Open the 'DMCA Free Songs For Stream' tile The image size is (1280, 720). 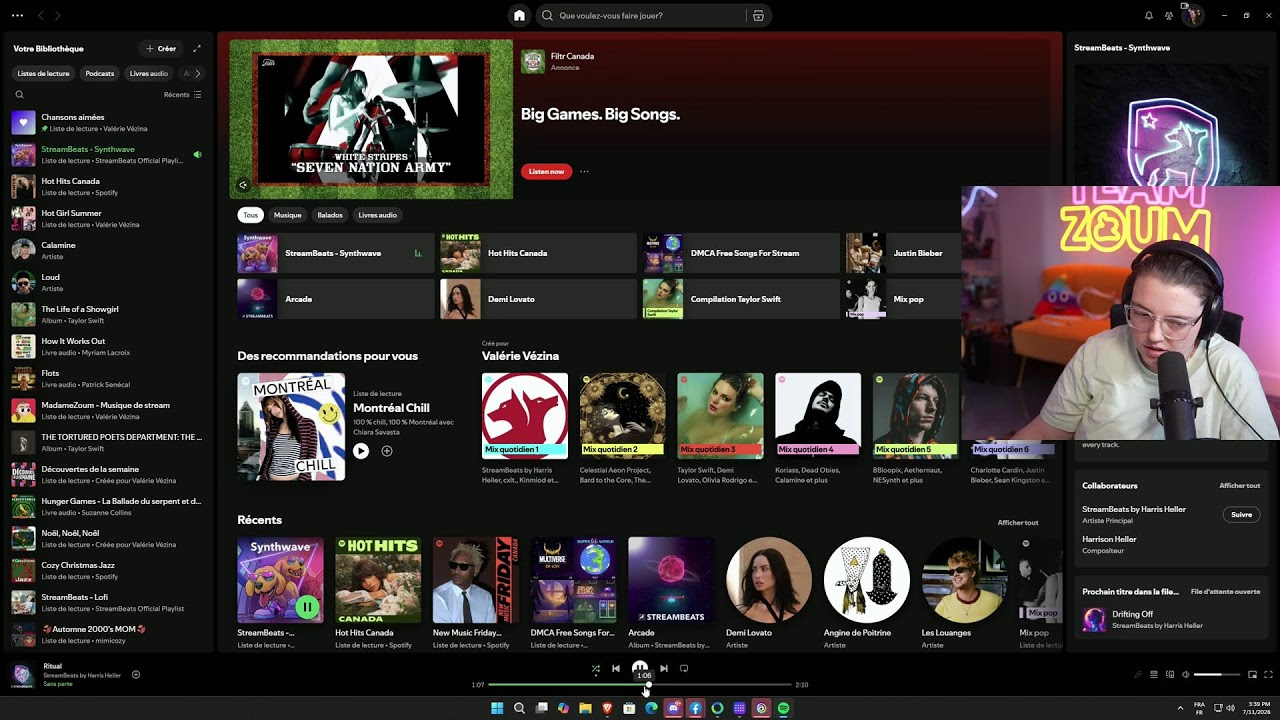pyautogui.click(x=741, y=253)
